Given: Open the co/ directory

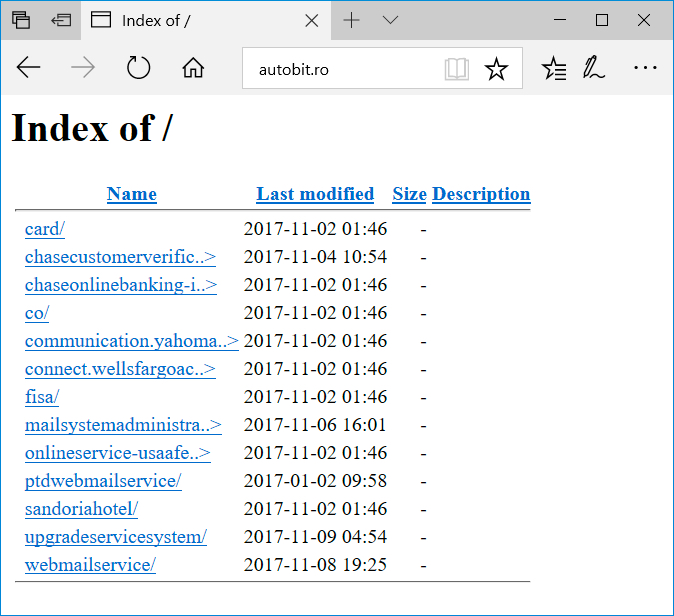Looking at the screenshot, I should coord(37,313).
